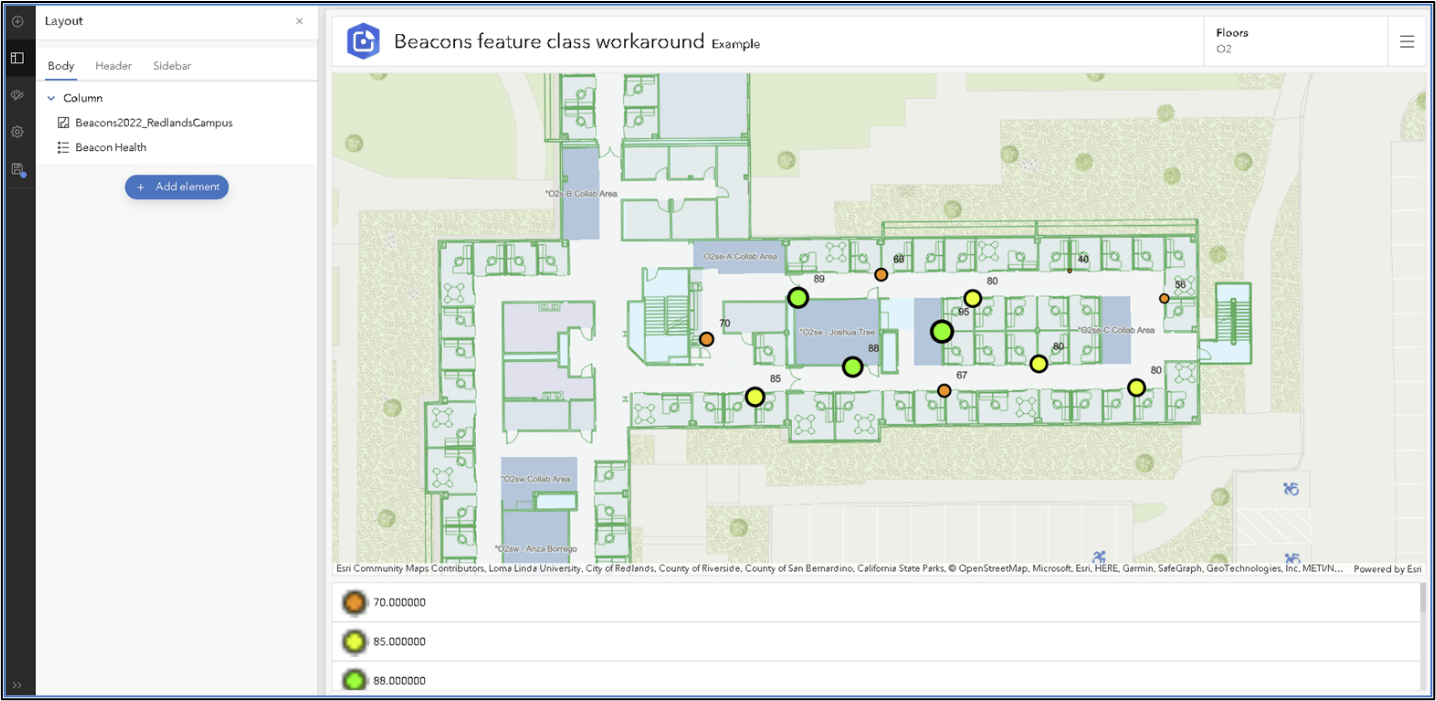Screen dimensions: 1436x701
Task: Select the 88.000000 row in the beacon list
Action: click(400, 679)
